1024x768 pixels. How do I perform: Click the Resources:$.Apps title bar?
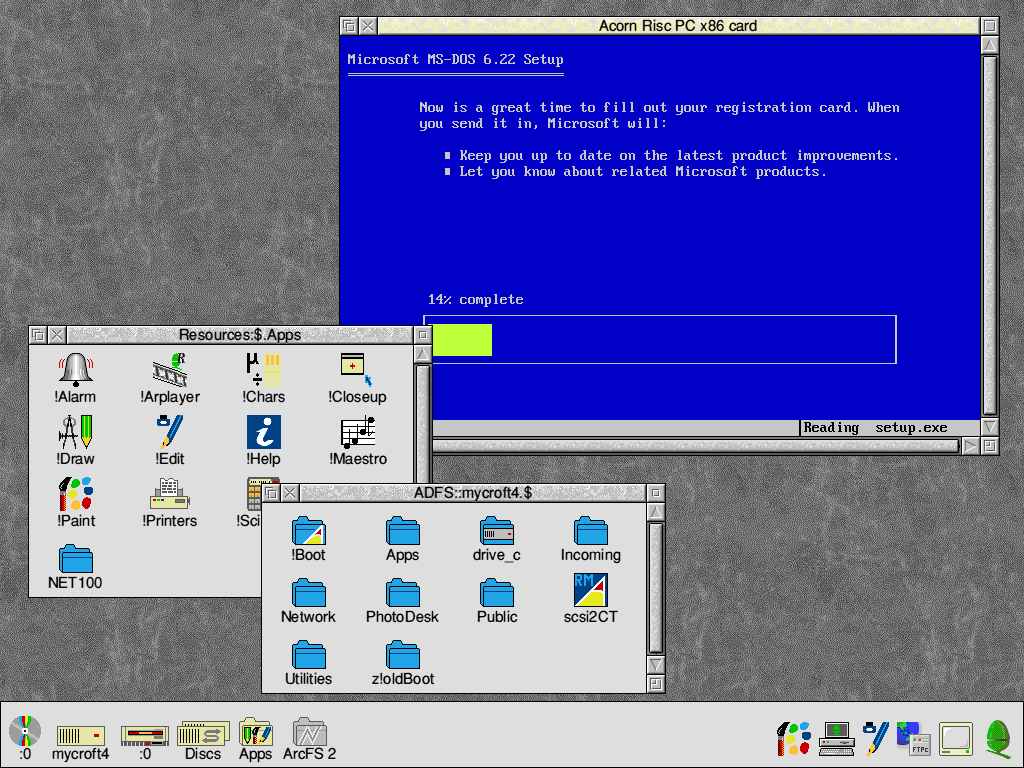[240, 335]
